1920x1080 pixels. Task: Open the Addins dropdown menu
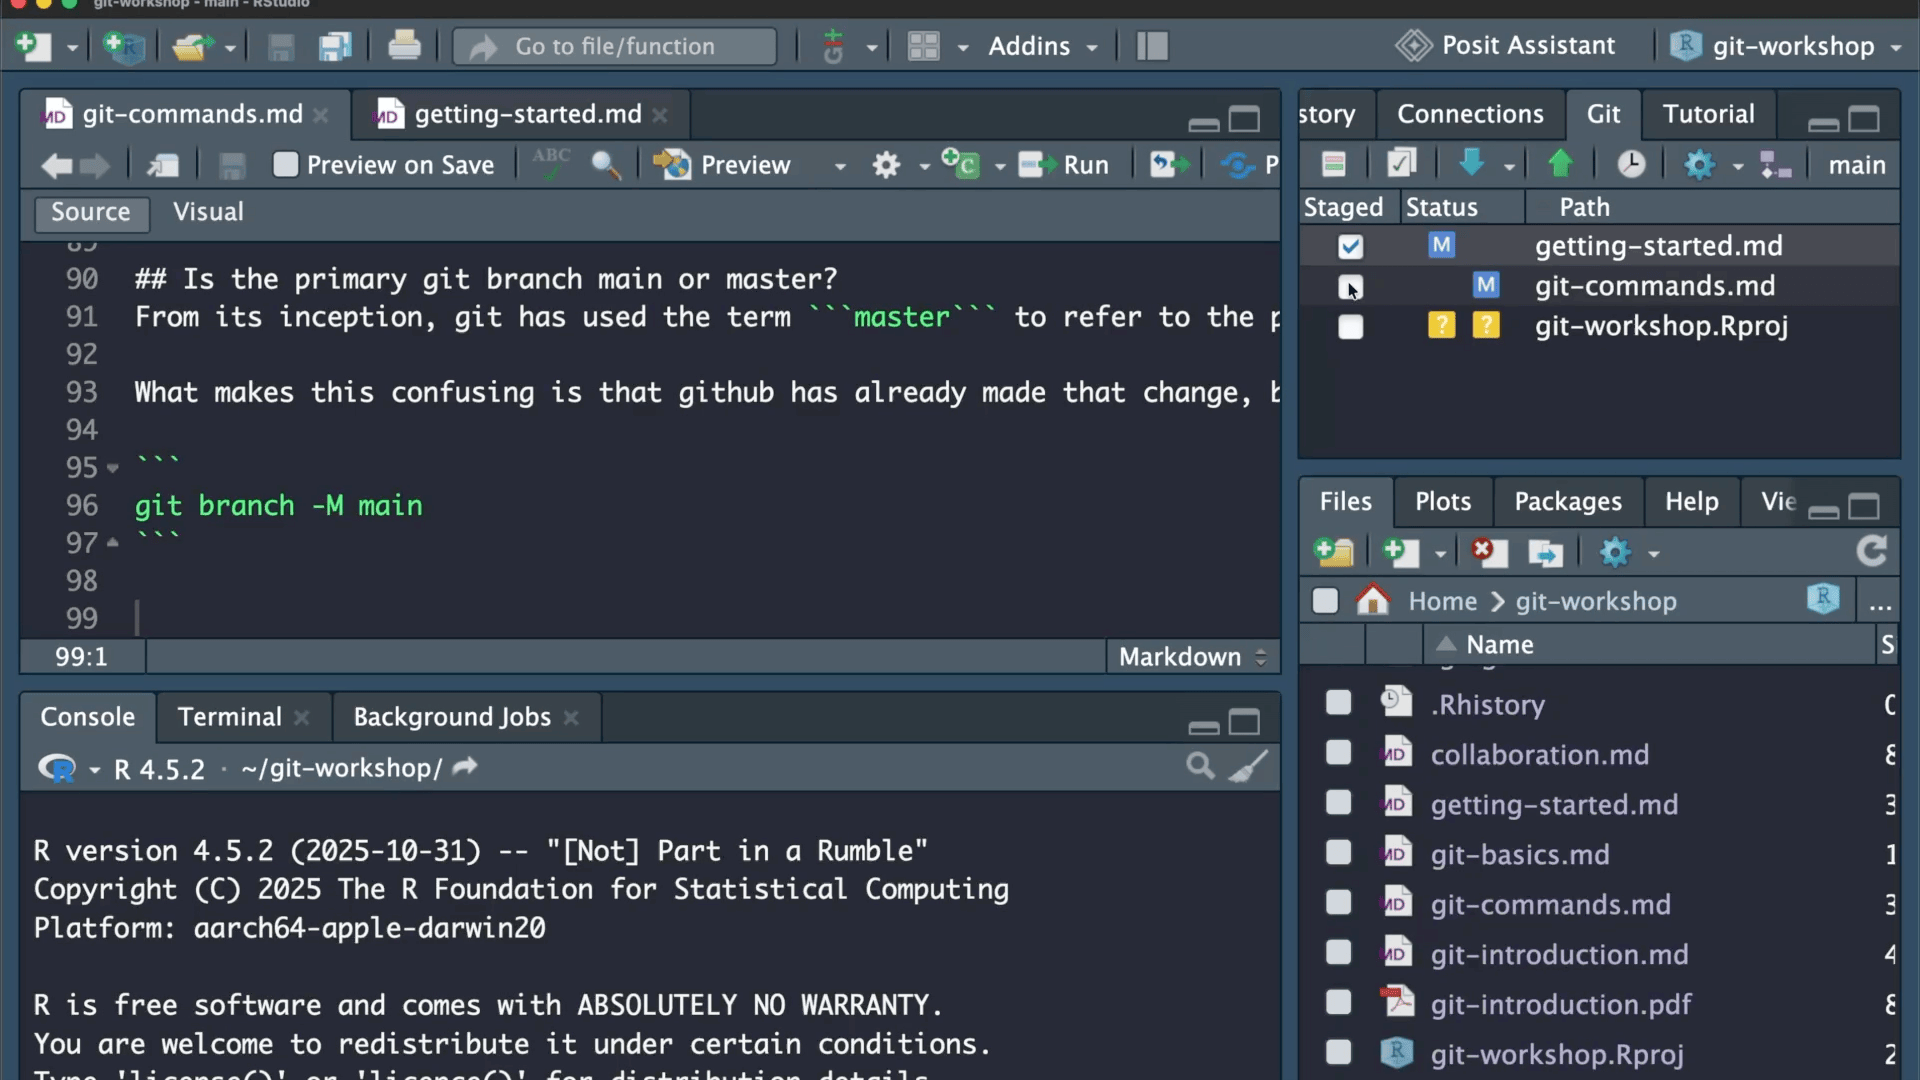[x=1043, y=46]
